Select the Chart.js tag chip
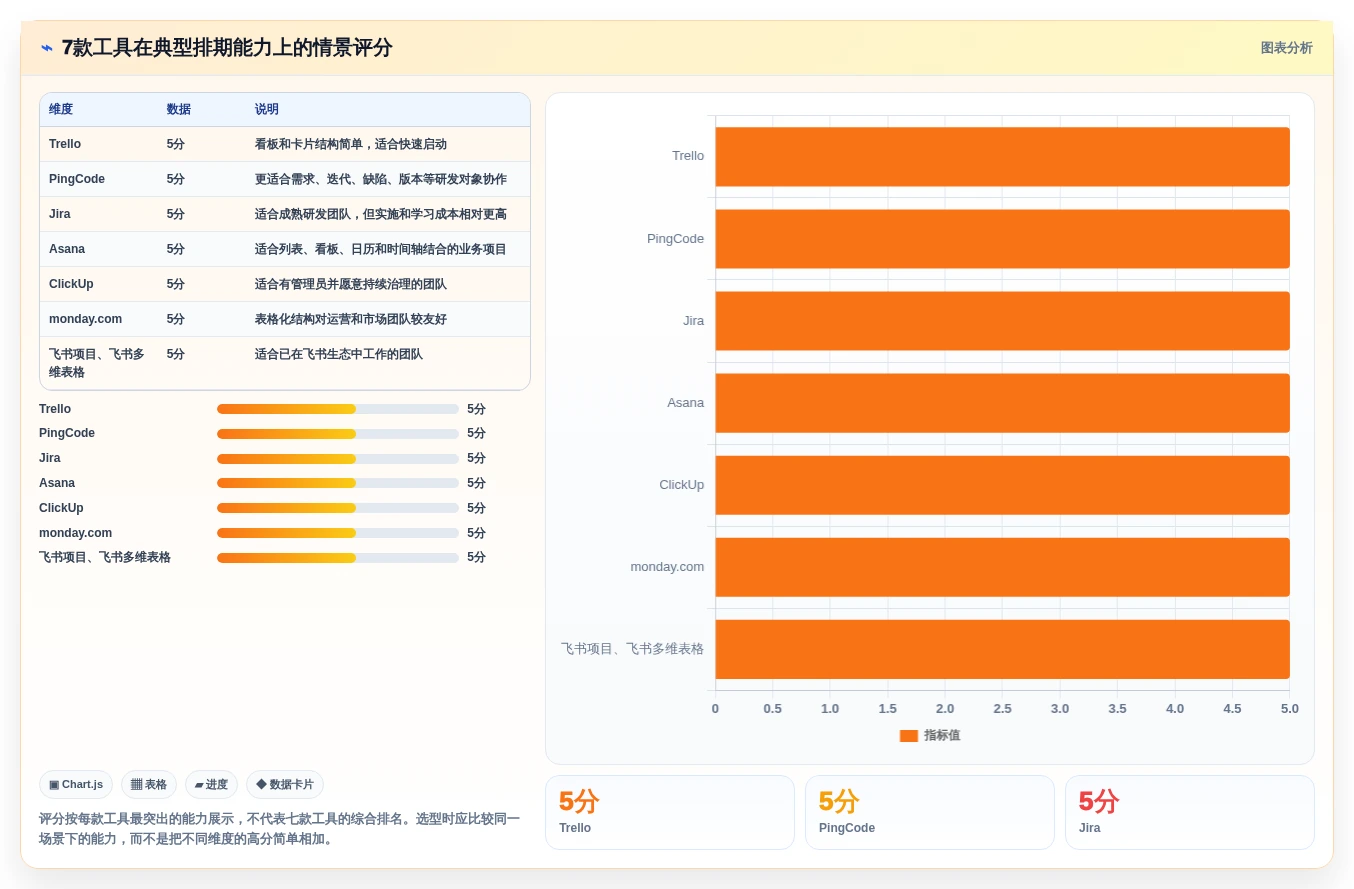This screenshot has width=1354, height=889. coord(76,785)
